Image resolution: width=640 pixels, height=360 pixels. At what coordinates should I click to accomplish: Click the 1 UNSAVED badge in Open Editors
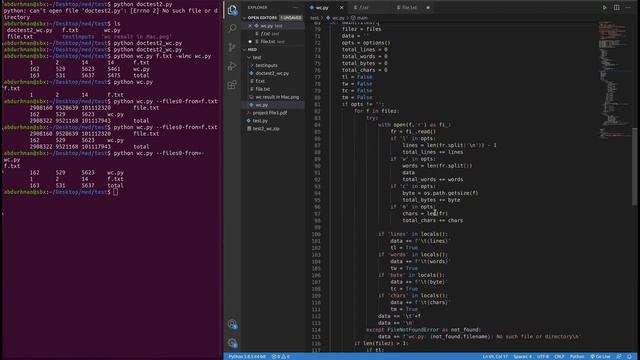point(291,18)
